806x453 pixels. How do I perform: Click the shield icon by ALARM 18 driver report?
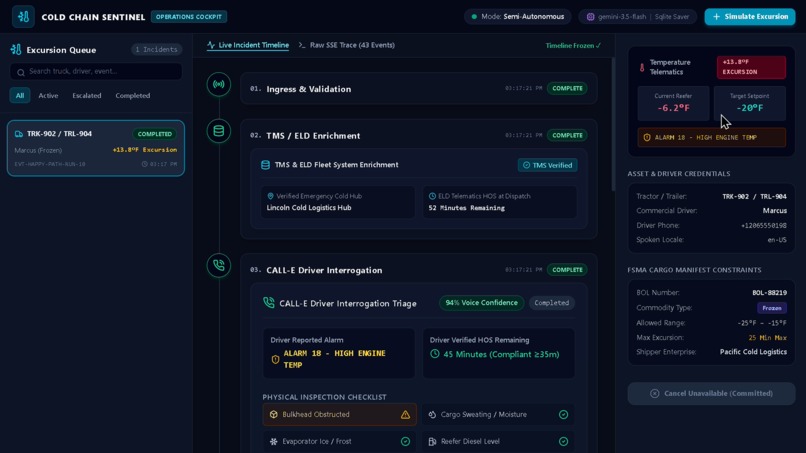pos(276,359)
